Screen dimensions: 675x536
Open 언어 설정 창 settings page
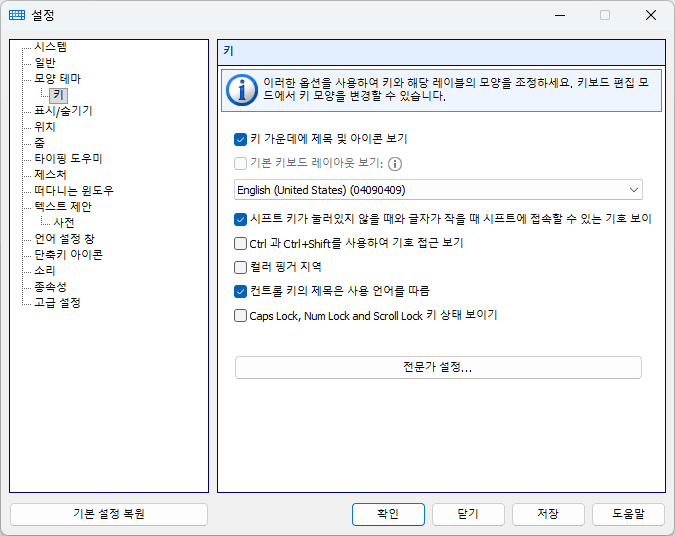point(65,239)
